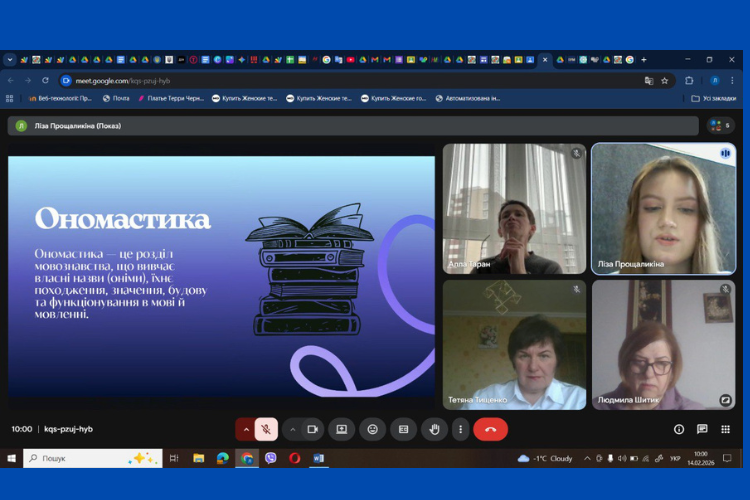This screenshot has width=750, height=500.
Task: Expand the microphone audio settings arrow
Action: (x=246, y=429)
